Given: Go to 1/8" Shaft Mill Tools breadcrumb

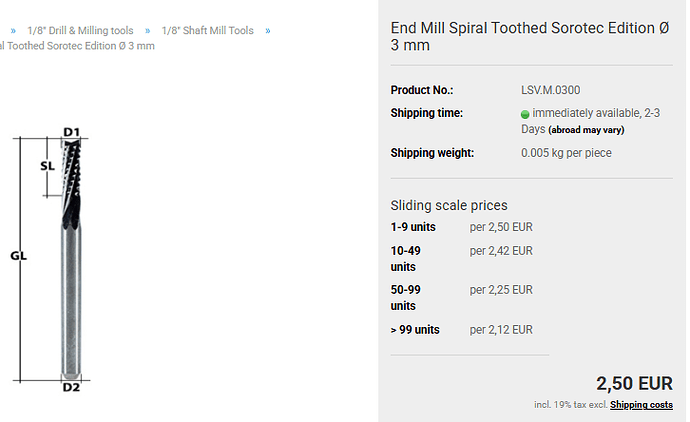Looking at the screenshot, I should (208, 30).
